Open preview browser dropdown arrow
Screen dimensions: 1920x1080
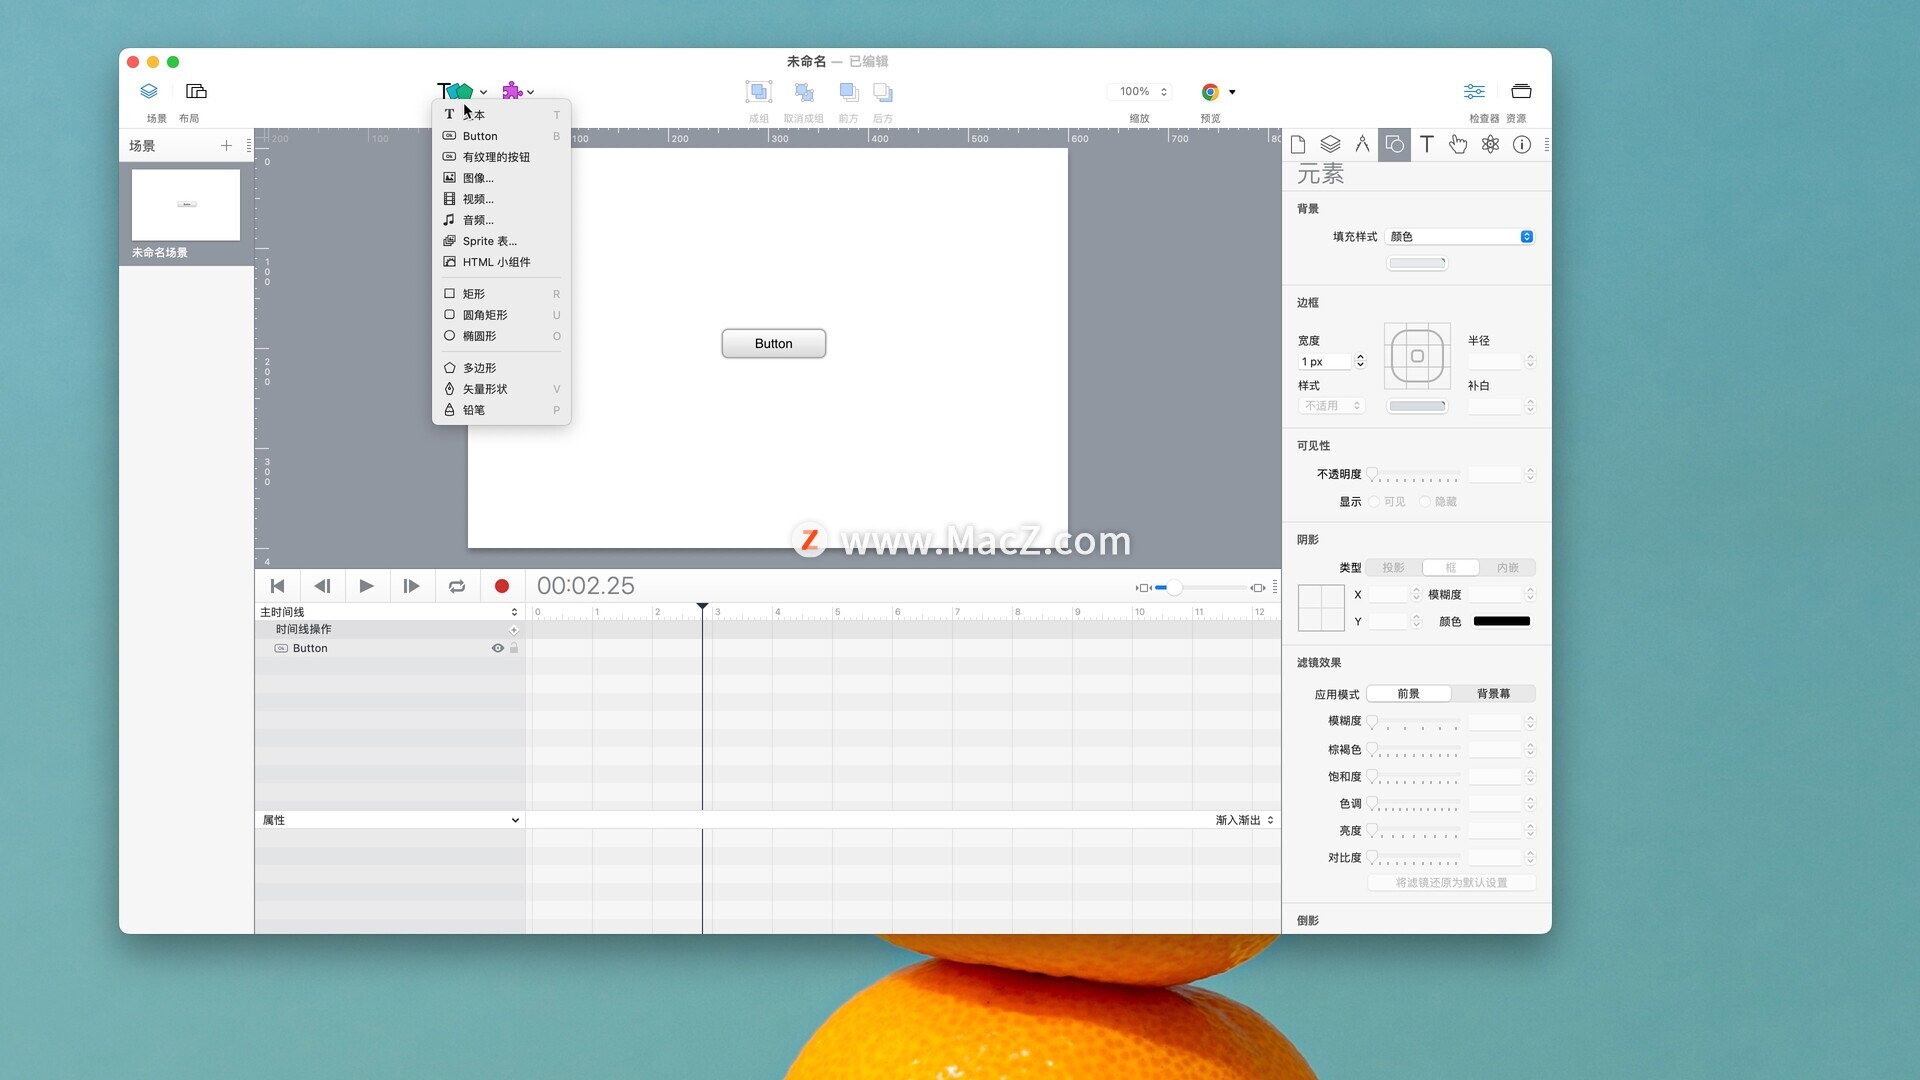click(1232, 92)
